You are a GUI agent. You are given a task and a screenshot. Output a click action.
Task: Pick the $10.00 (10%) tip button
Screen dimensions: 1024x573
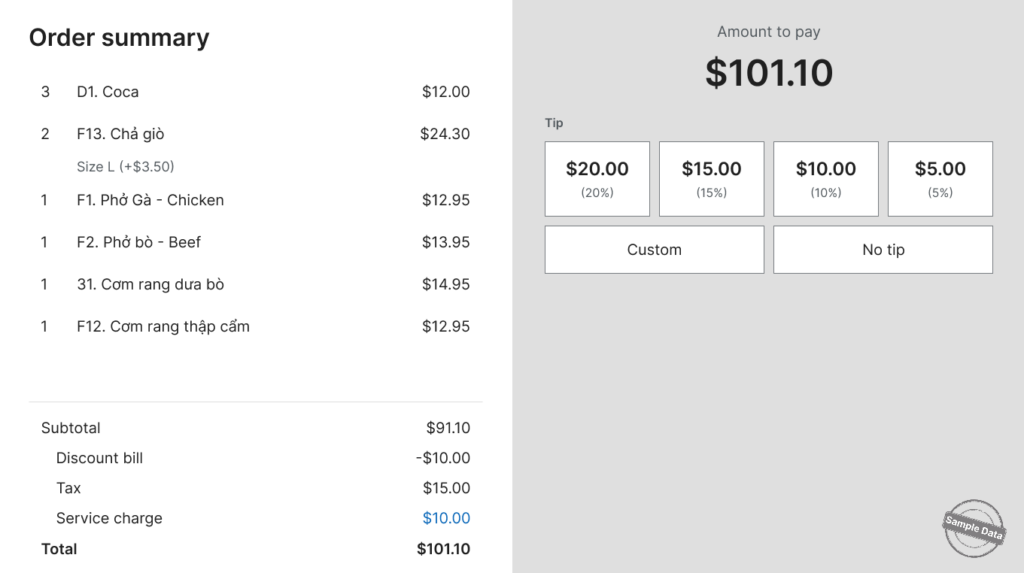tap(825, 178)
